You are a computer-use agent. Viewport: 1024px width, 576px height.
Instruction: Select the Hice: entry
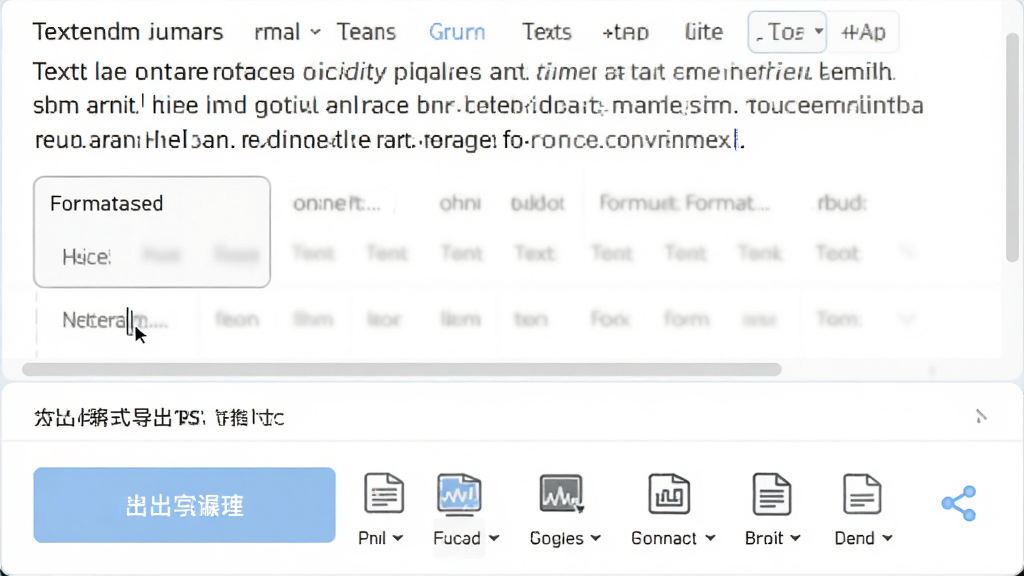(x=87, y=257)
